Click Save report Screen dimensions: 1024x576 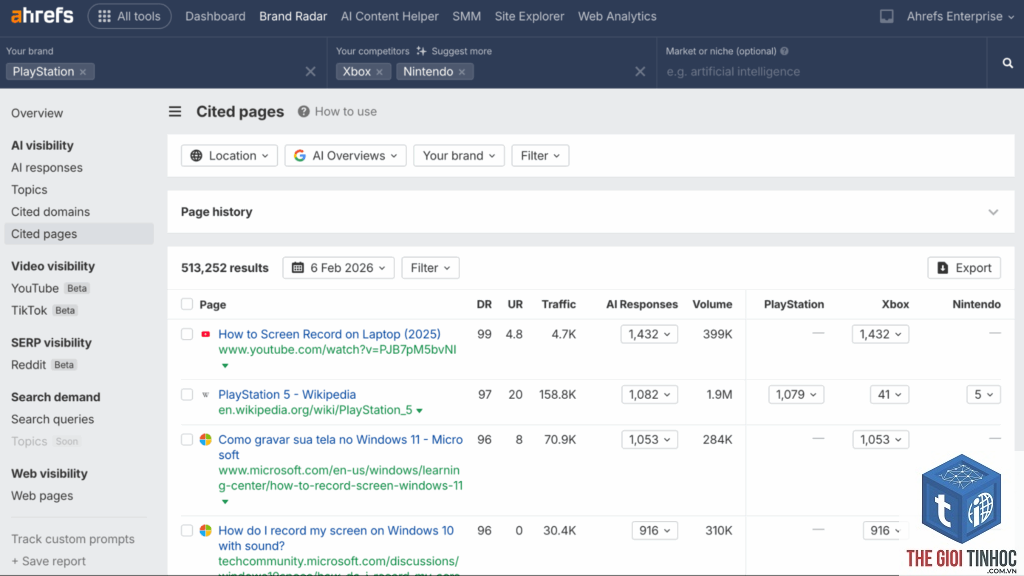(48, 561)
